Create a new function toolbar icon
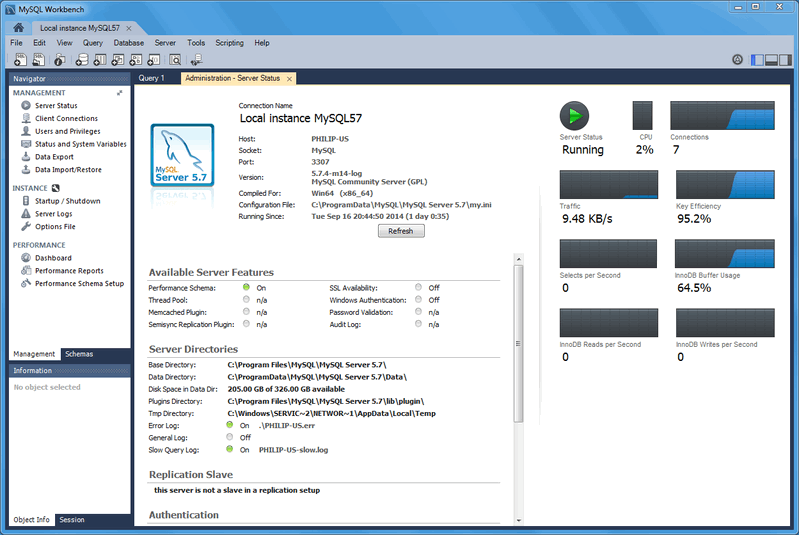Viewport: 799px width, 535px height. point(153,60)
